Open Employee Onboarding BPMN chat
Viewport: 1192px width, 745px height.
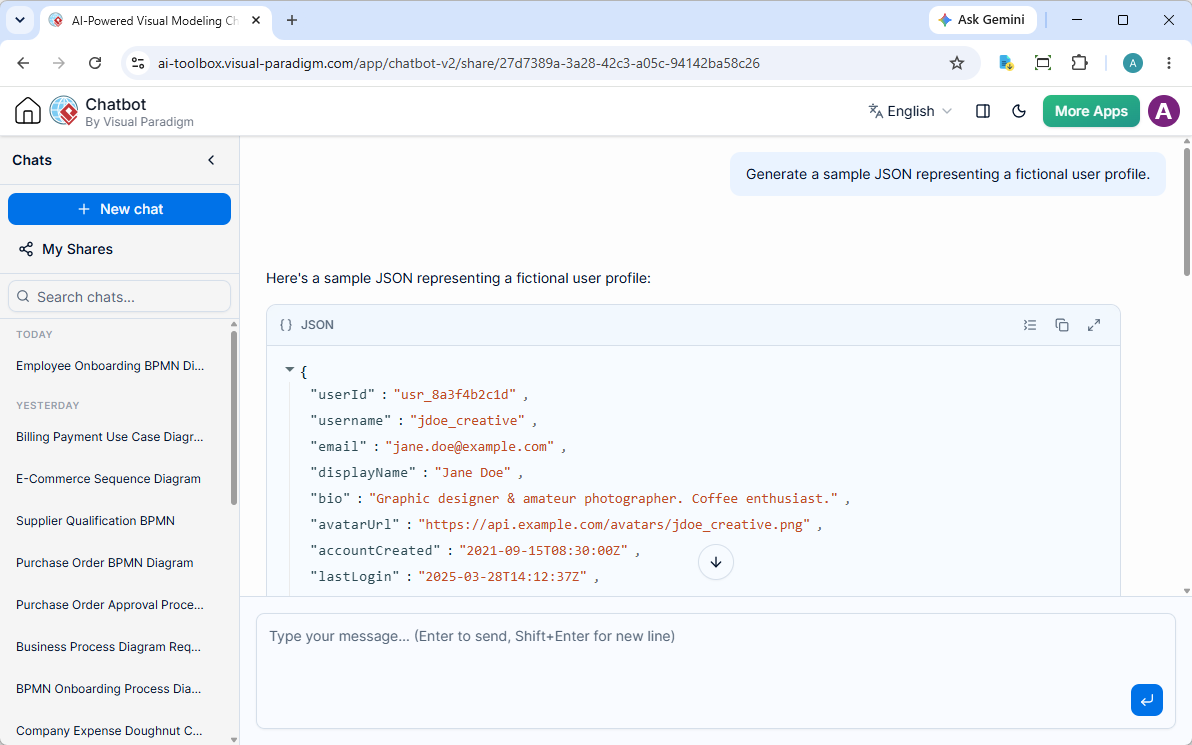110,366
